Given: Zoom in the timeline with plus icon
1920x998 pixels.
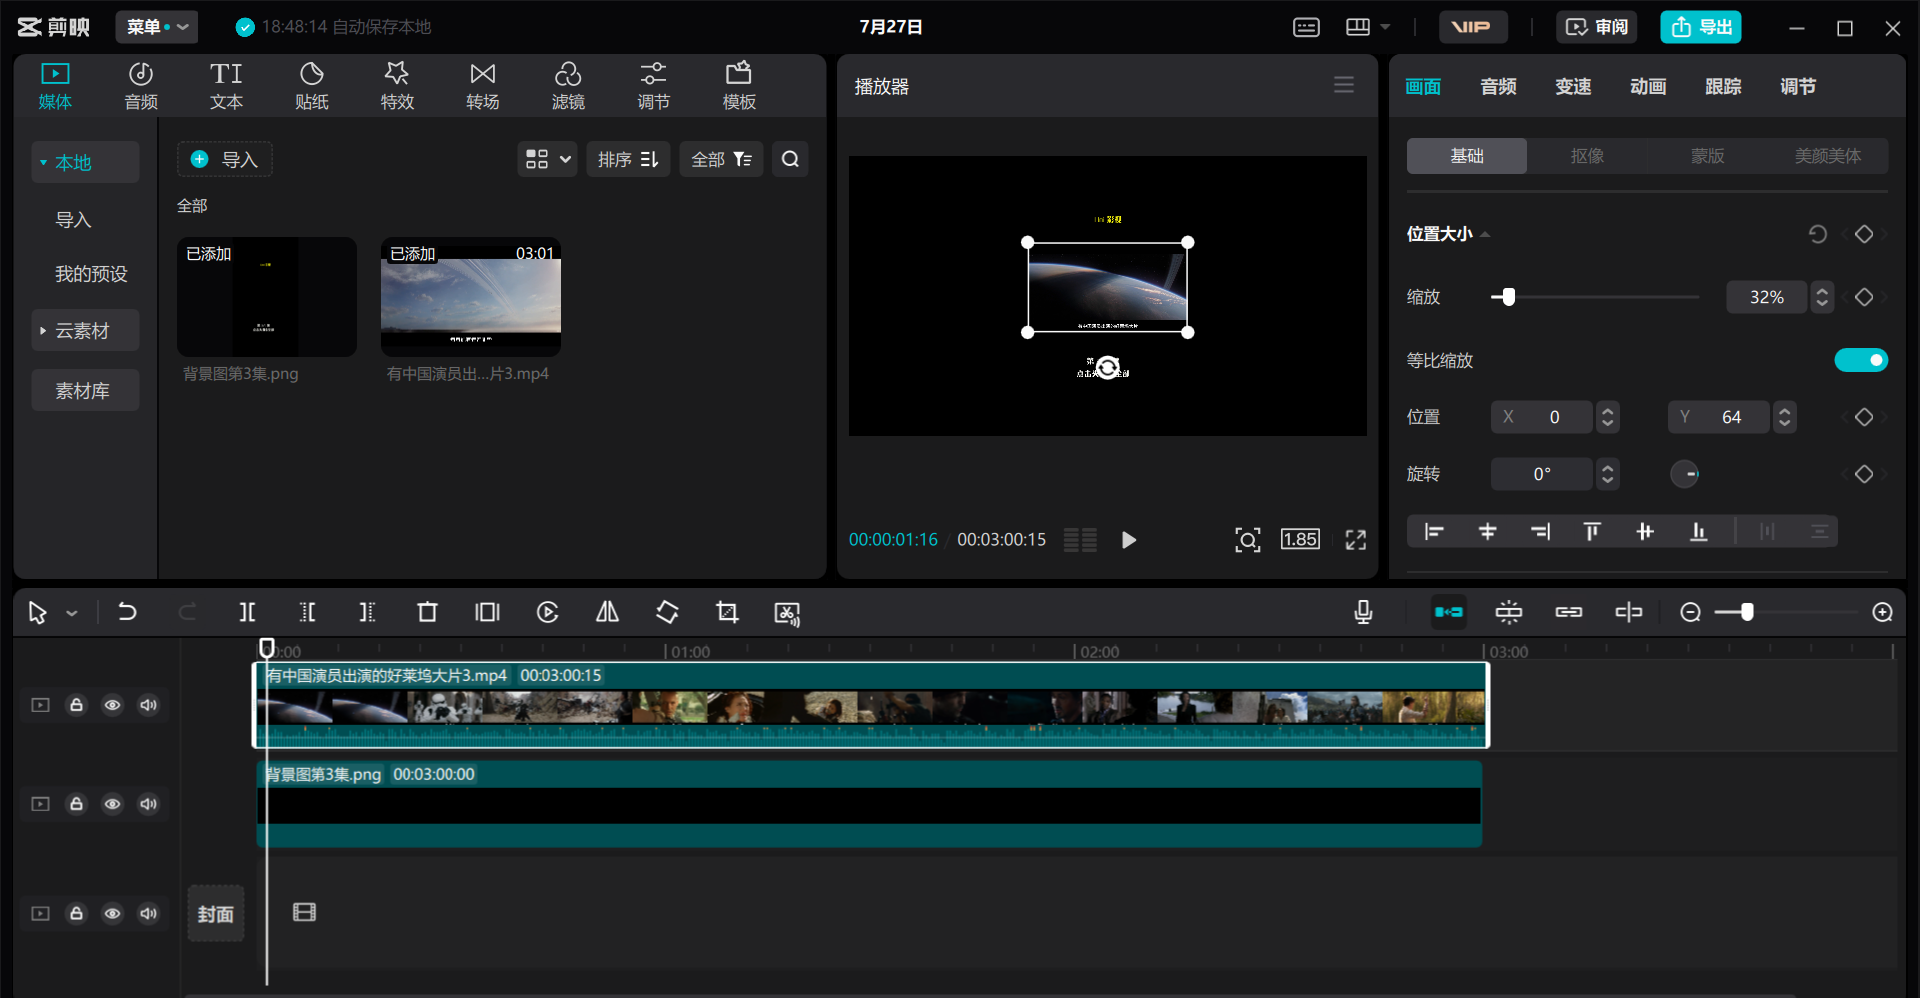Looking at the screenshot, I should tap(1882, 612).
